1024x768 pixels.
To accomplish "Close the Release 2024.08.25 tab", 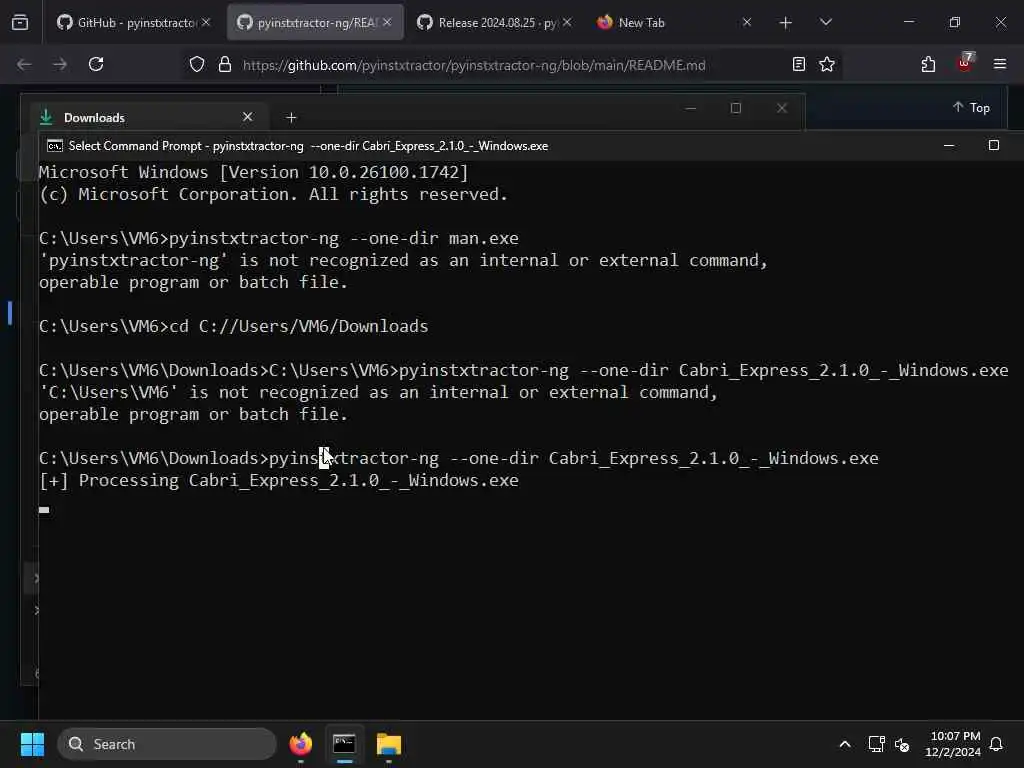I will click(x=567, y=23).
